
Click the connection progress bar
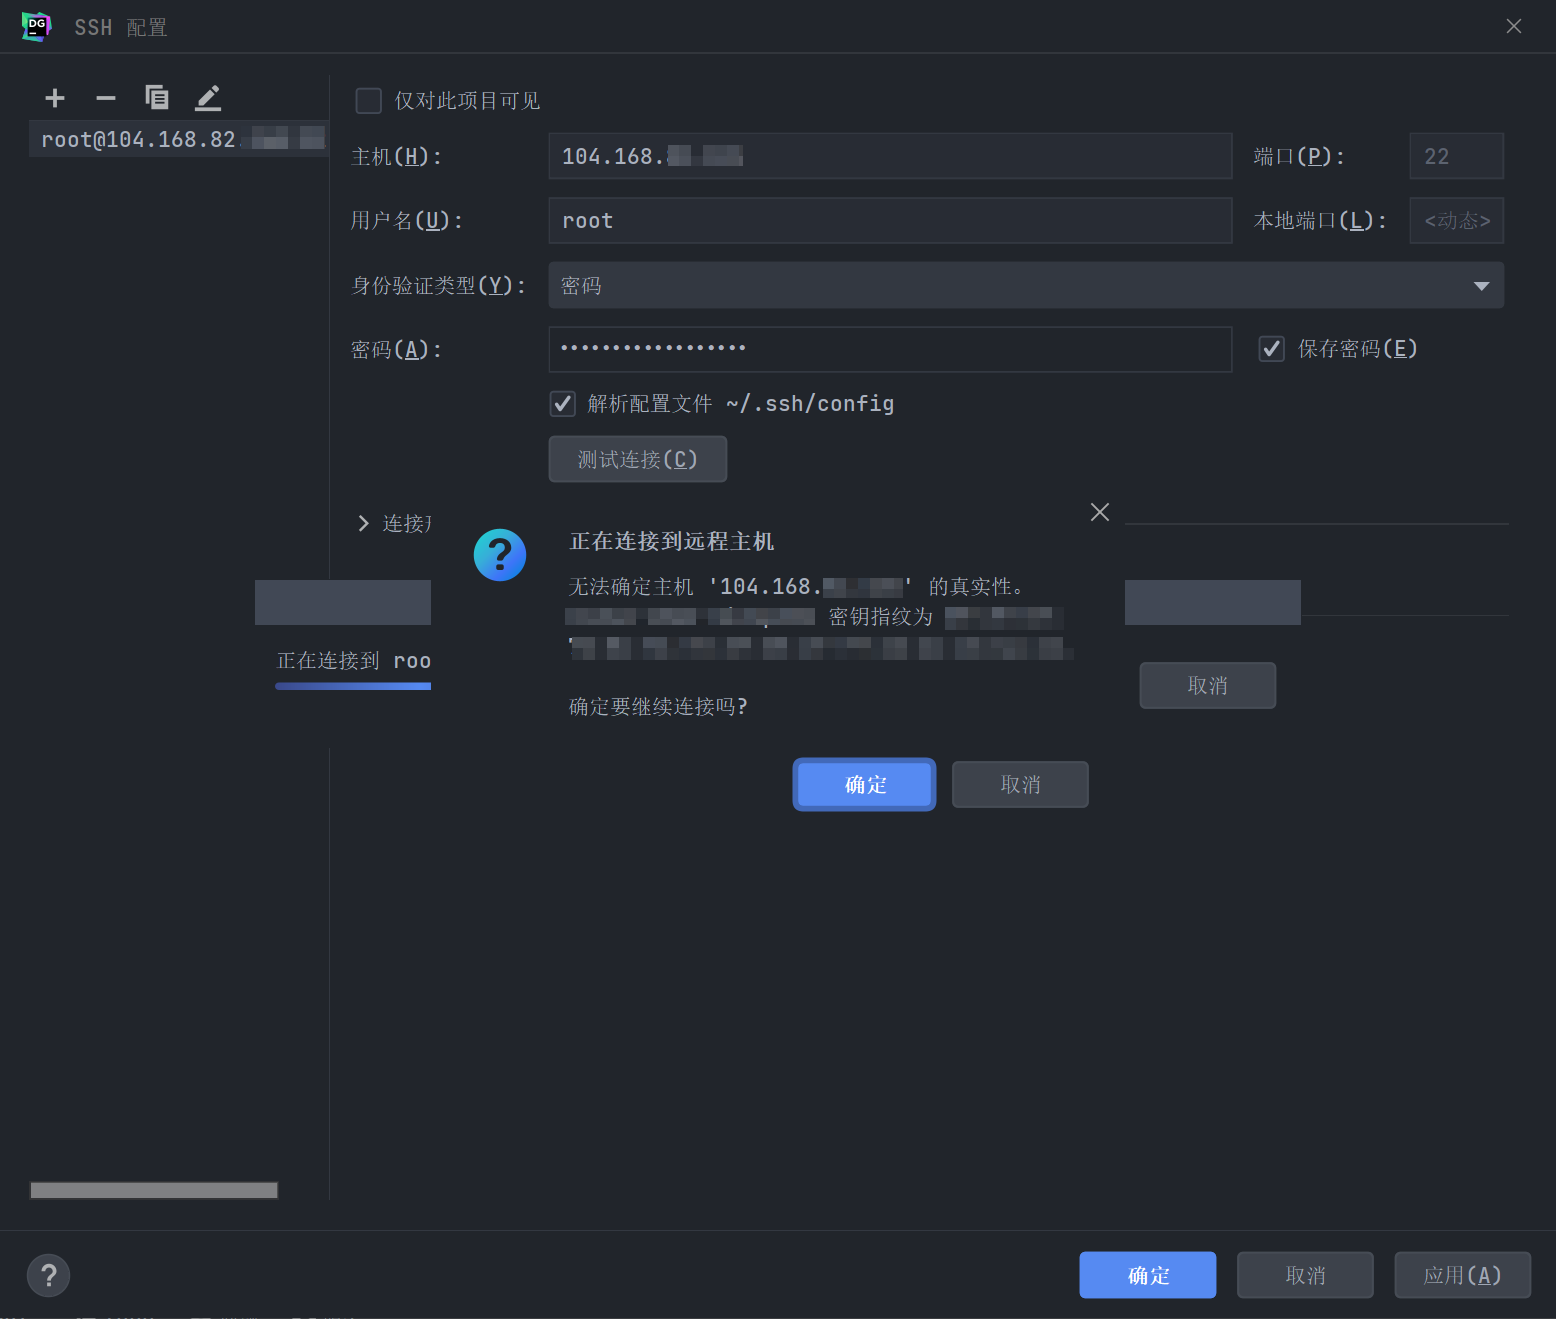click(x=352, y=686)
